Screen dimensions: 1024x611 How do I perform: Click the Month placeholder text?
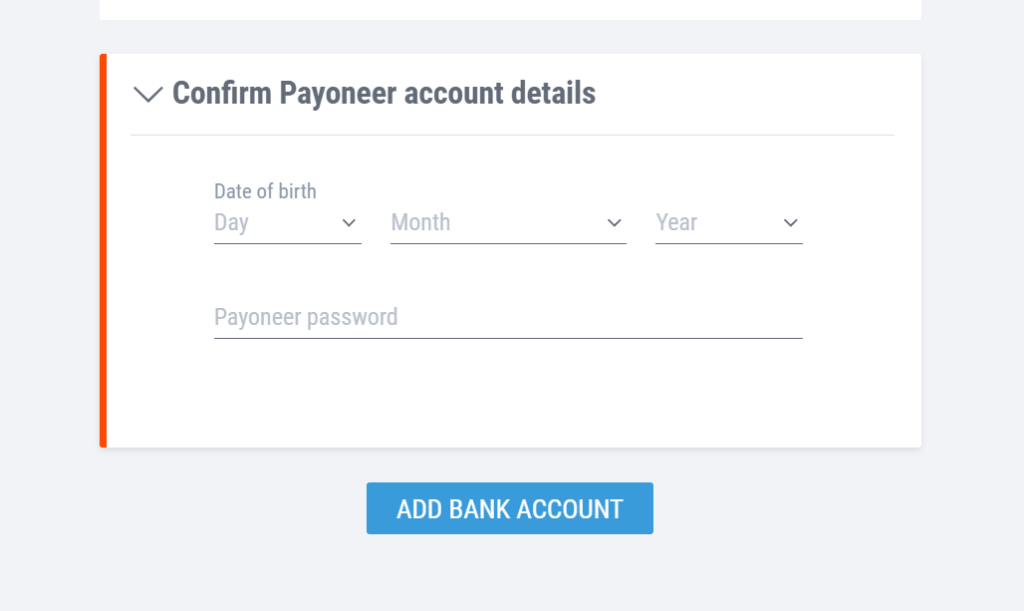(x=420, y=222)
